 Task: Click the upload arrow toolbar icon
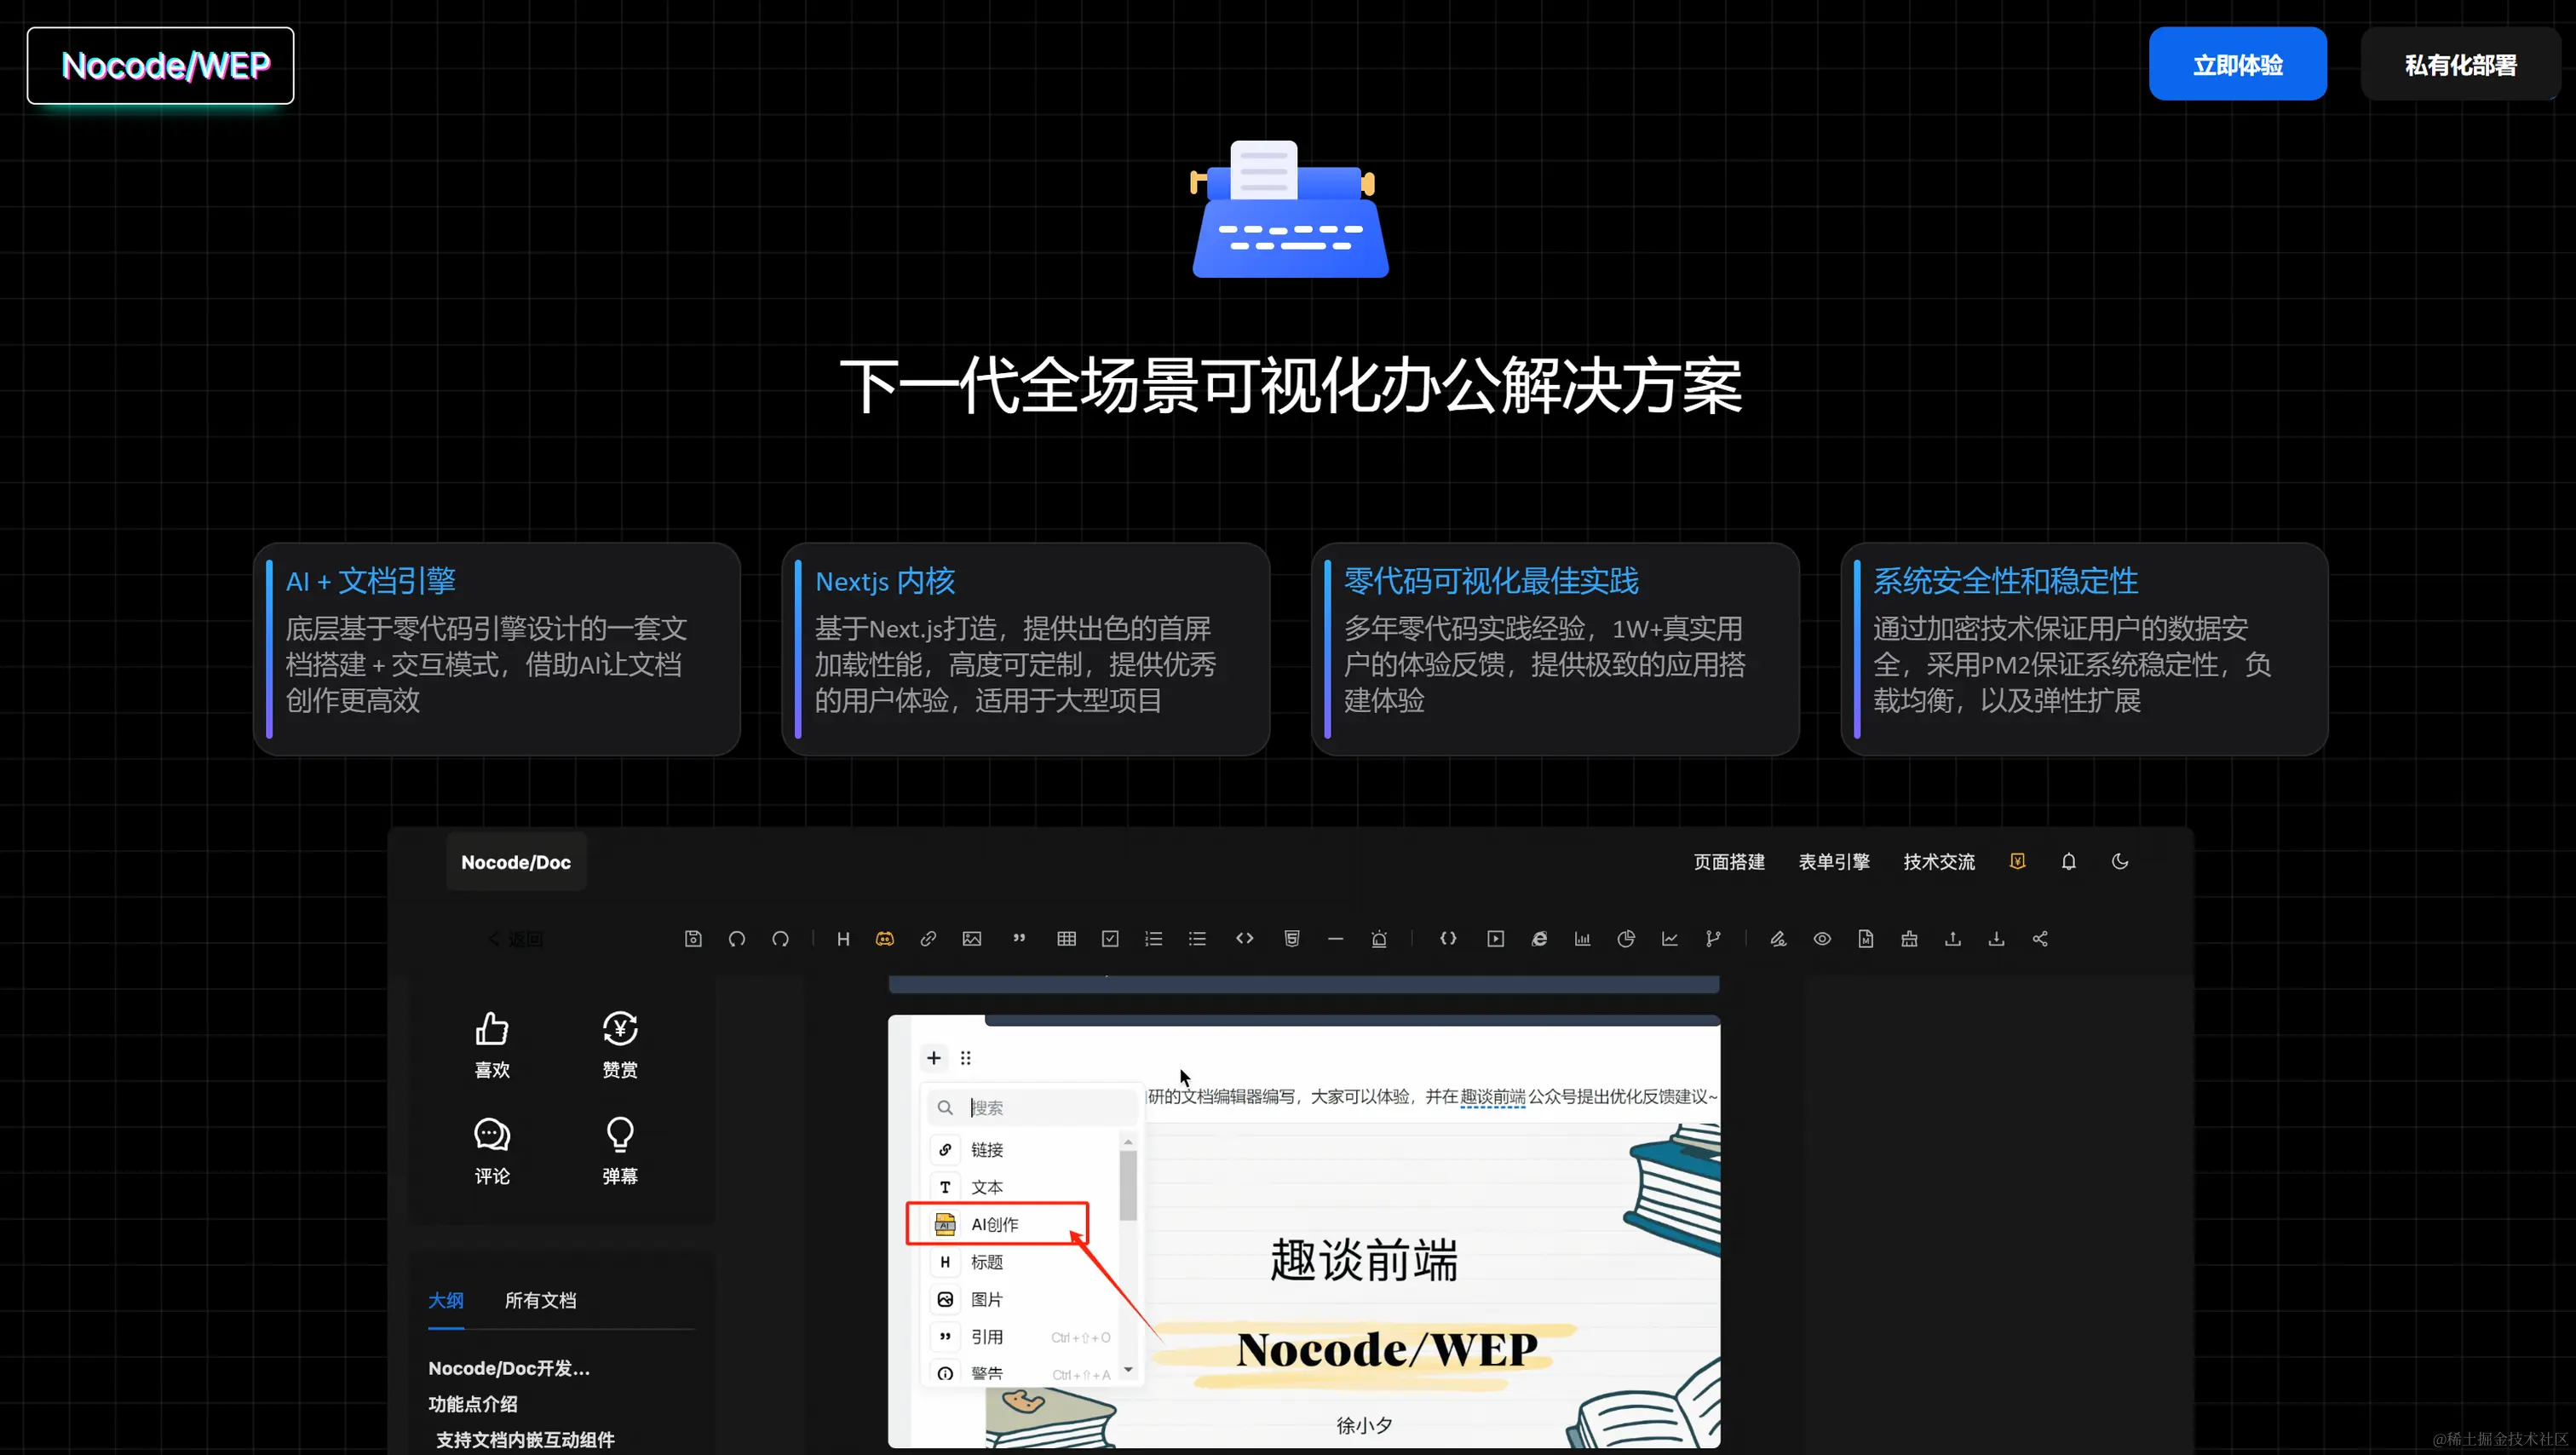(x=1952, y=938)
